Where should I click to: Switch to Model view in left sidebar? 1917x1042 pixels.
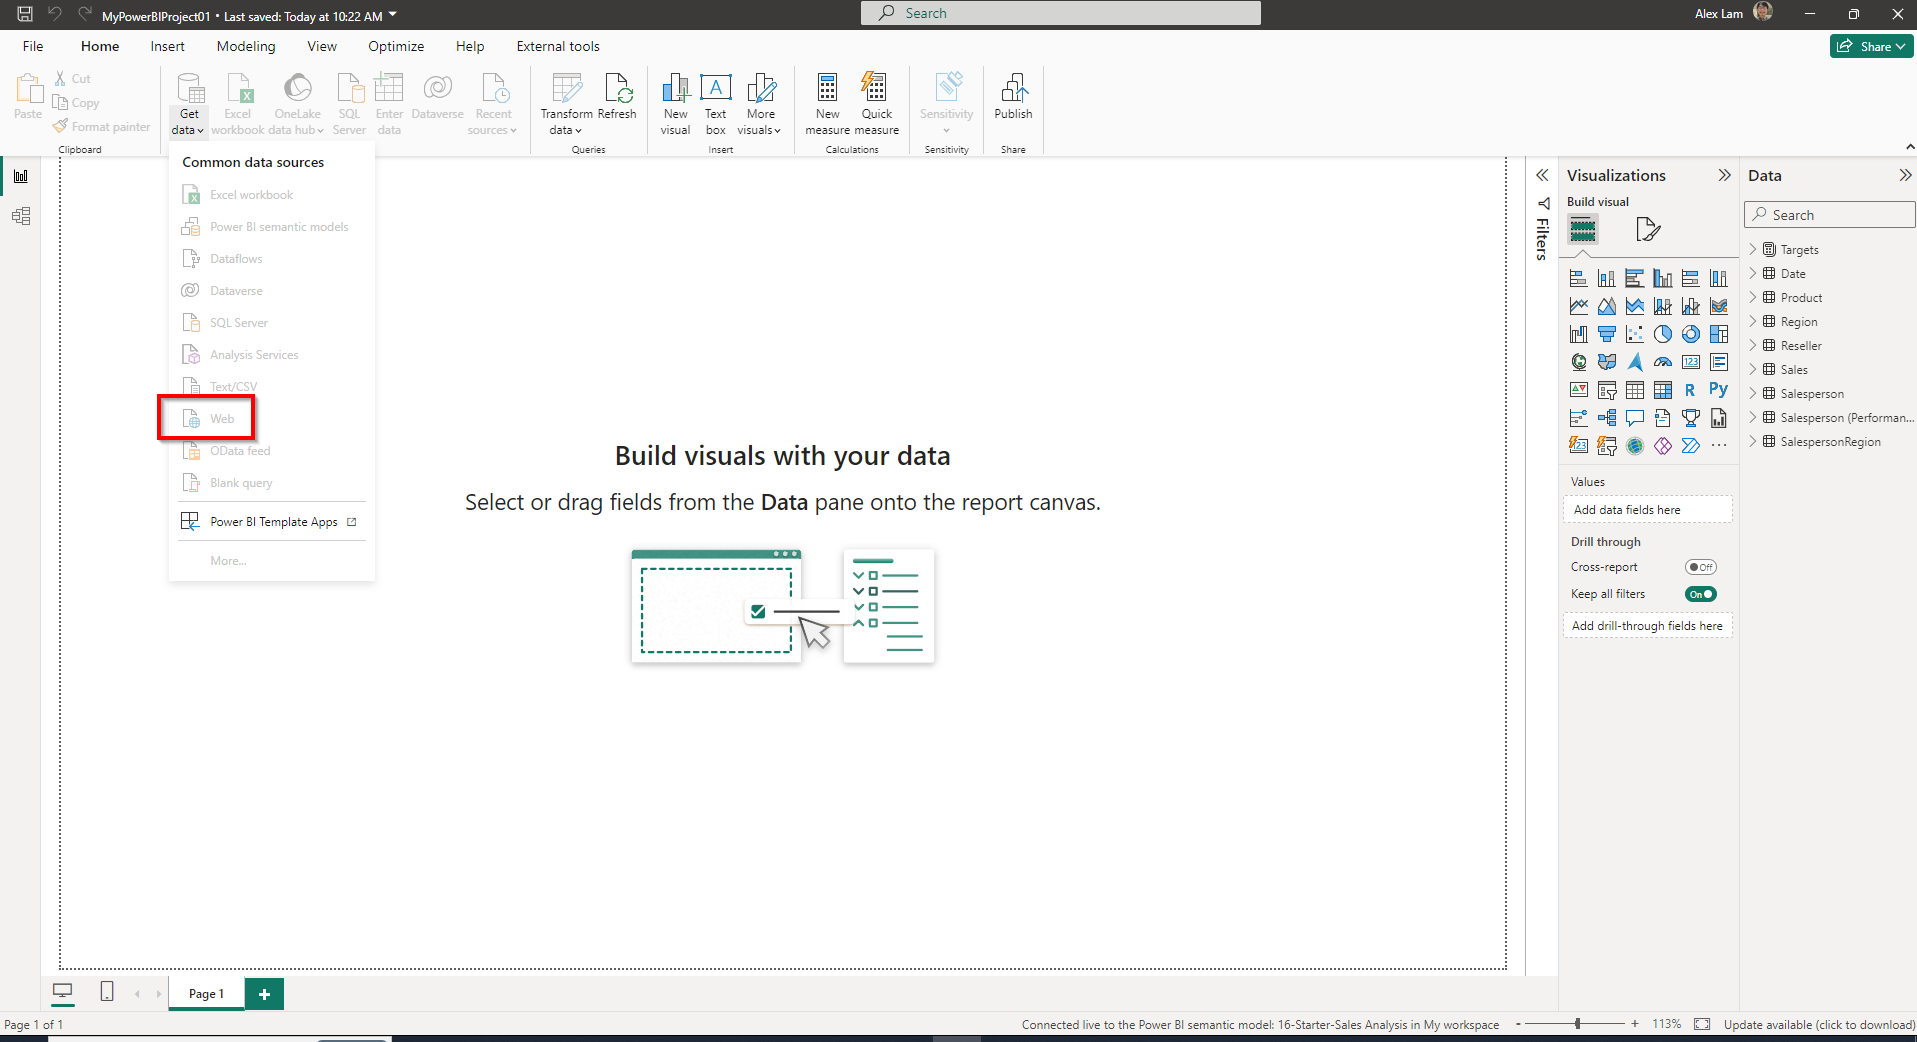21,216
